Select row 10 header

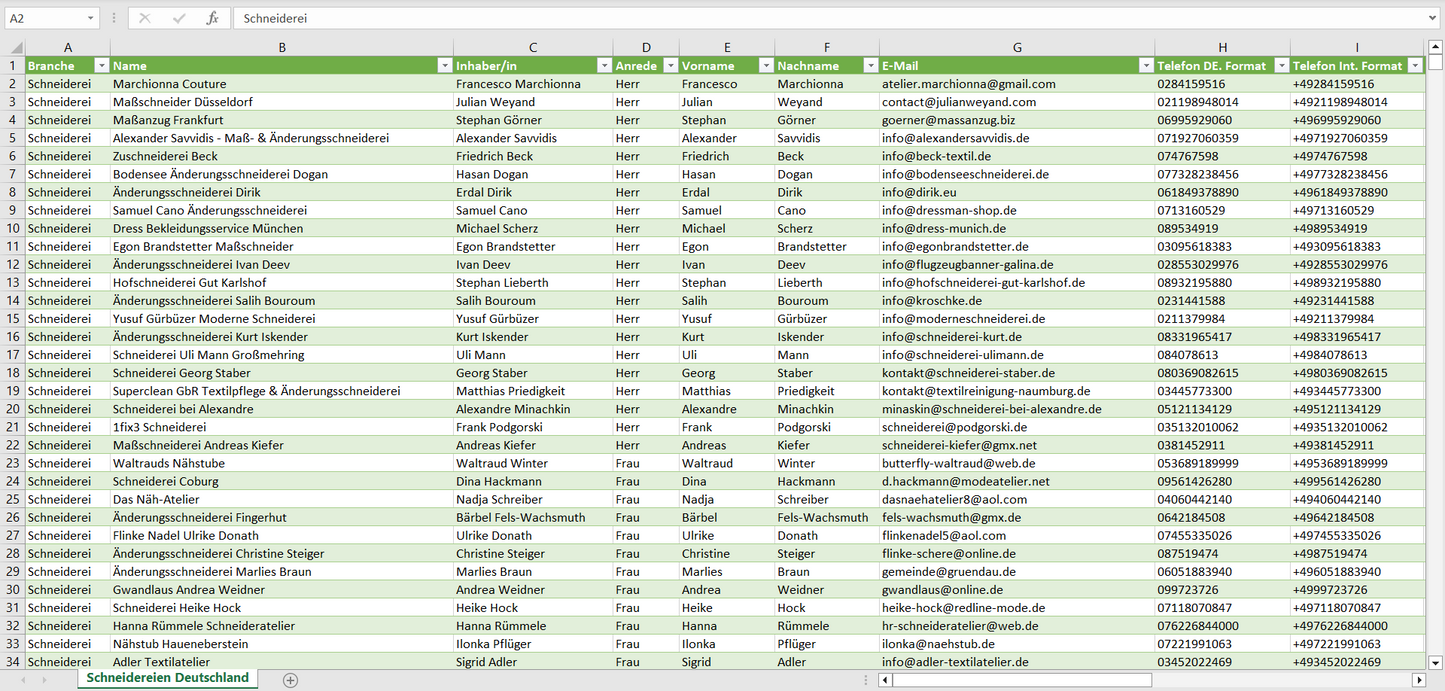pos(13,228)
